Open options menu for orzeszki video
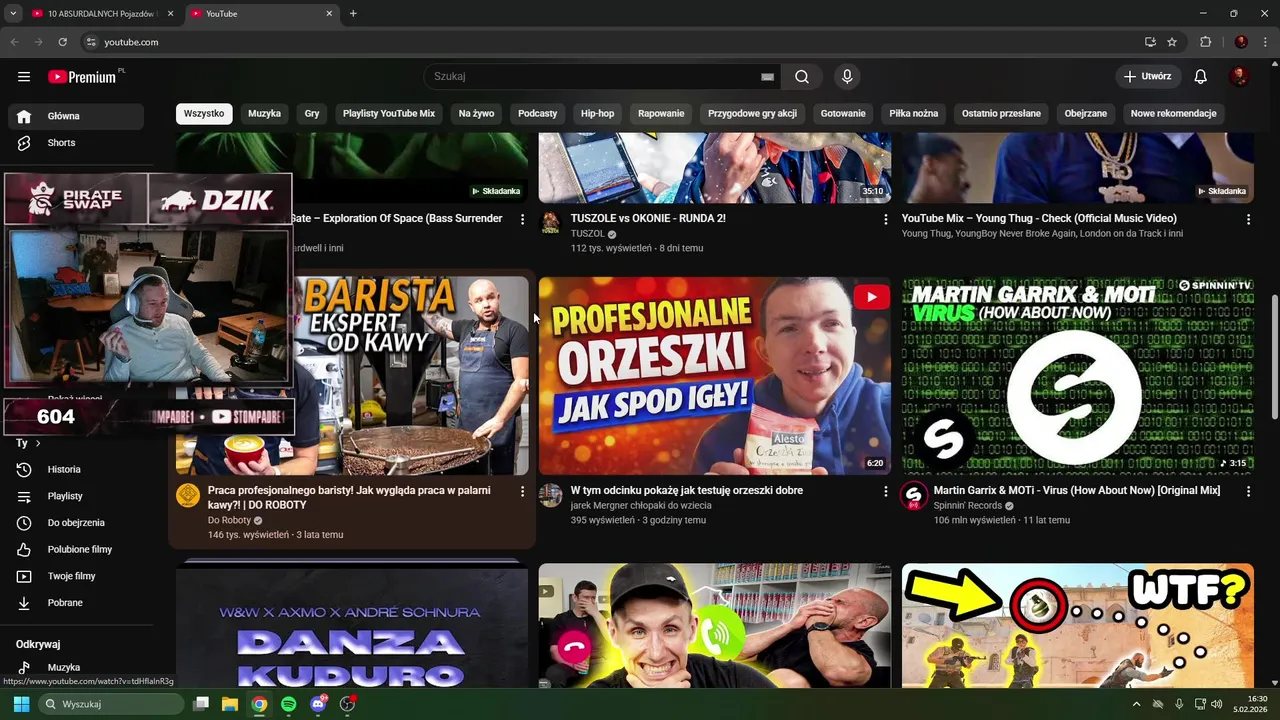This screenshot has height=720, width=1280. [885, 491]
